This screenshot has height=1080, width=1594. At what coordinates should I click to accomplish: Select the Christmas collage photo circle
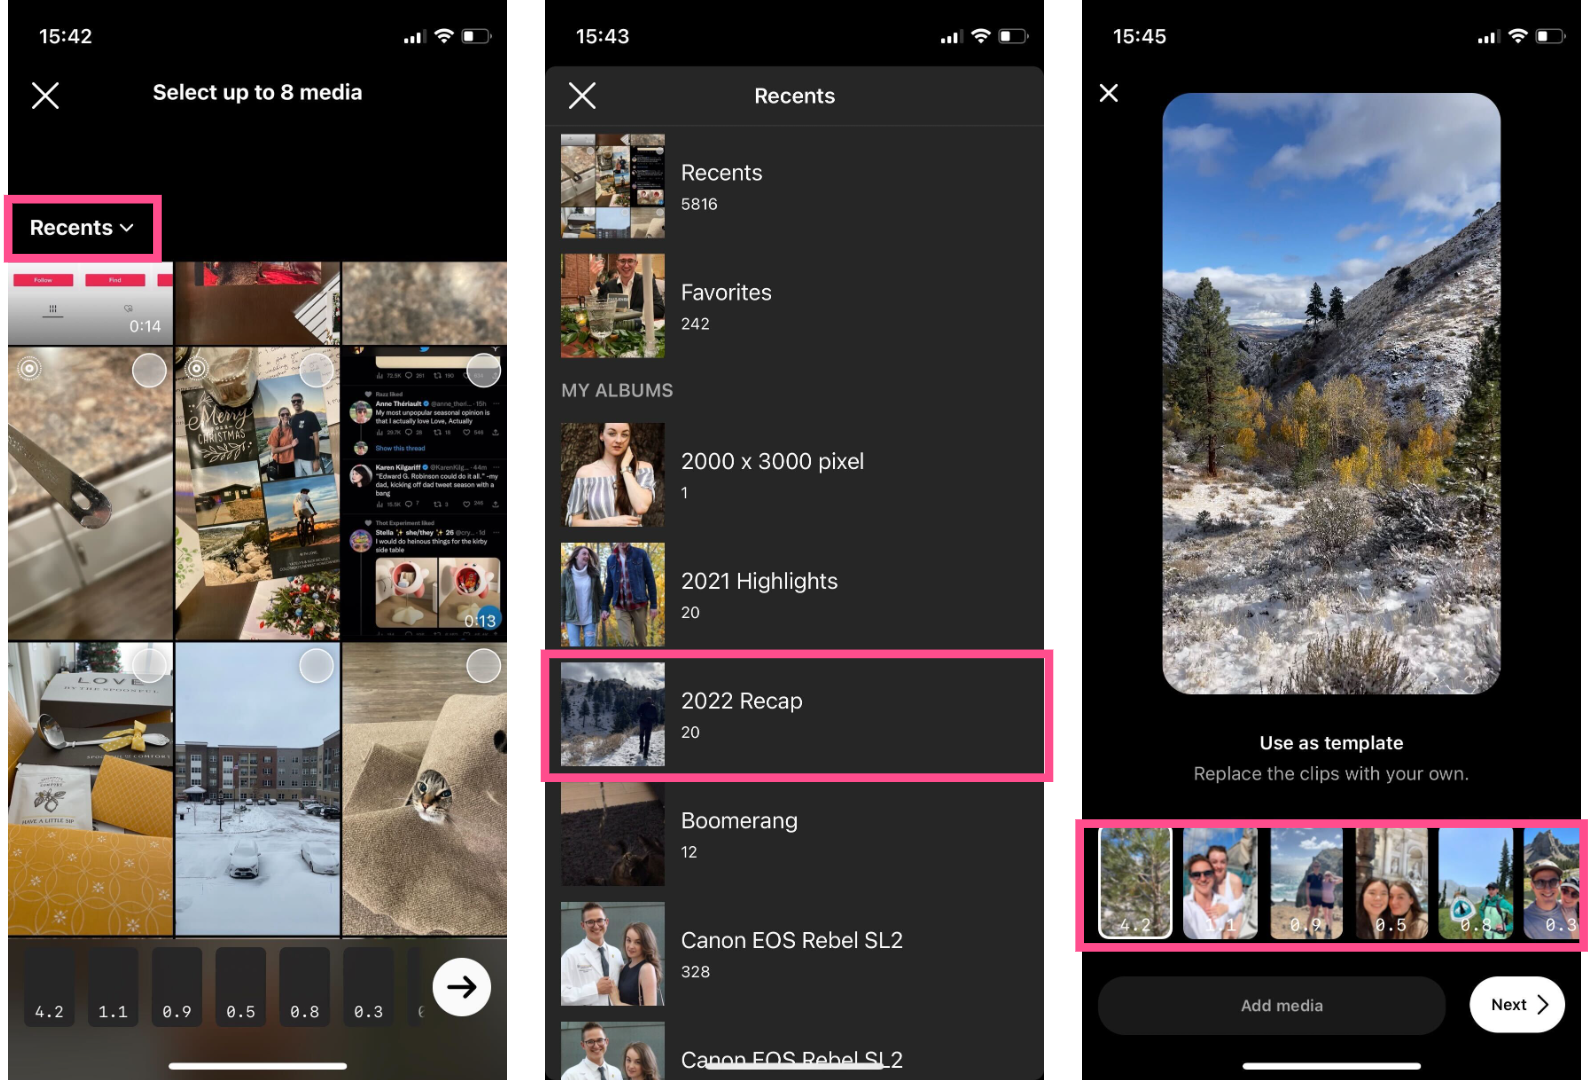316,371
